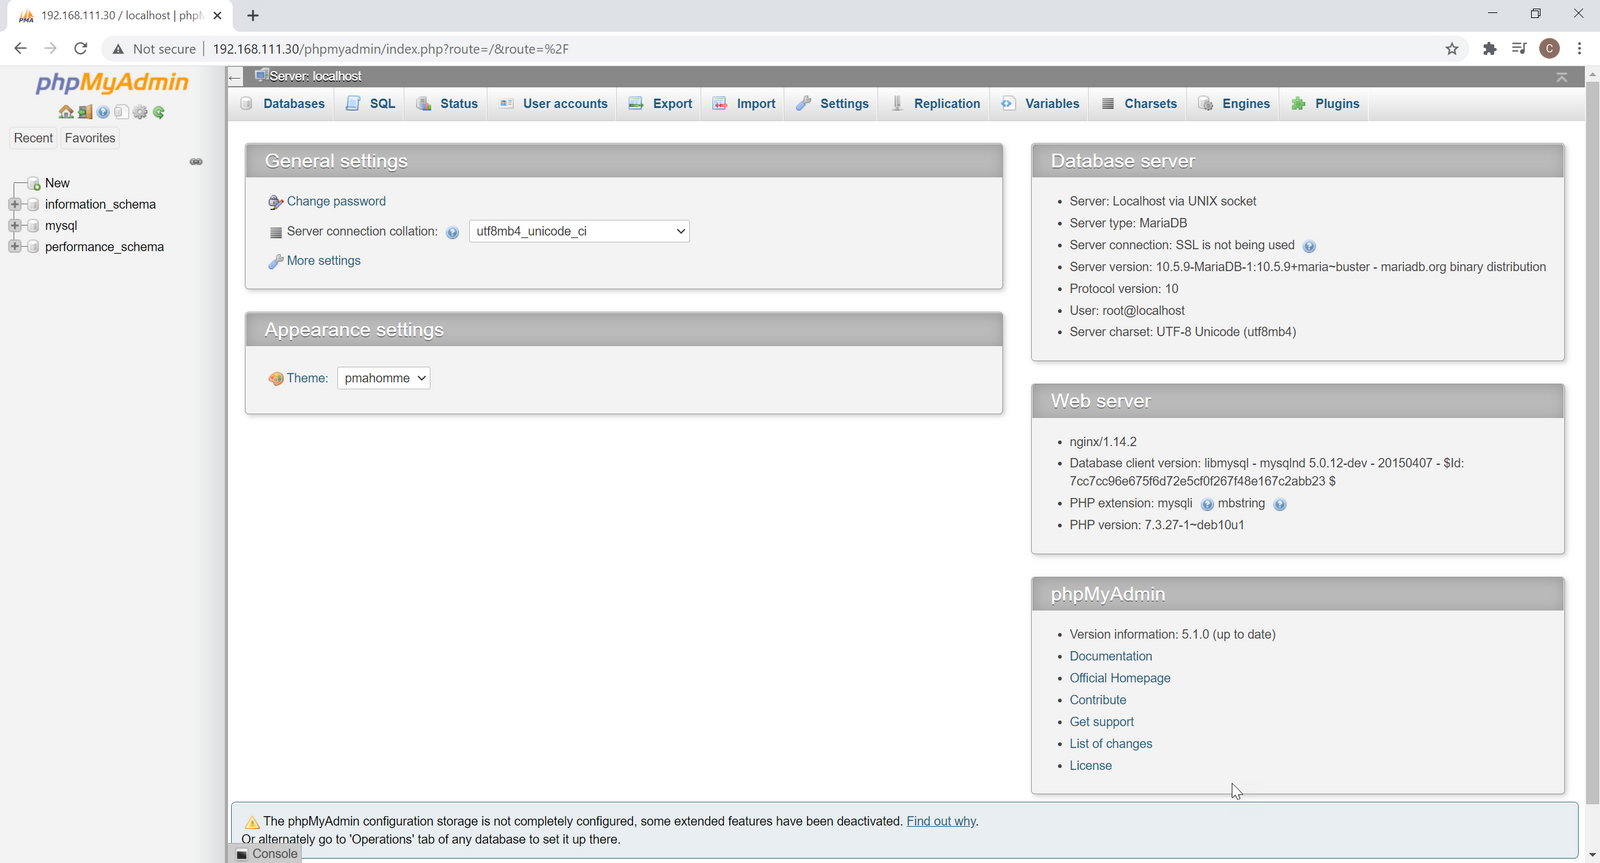Click the collapse navigation arrow beside Server
This screenshot has width=1600, height=863.
point(235,76)
